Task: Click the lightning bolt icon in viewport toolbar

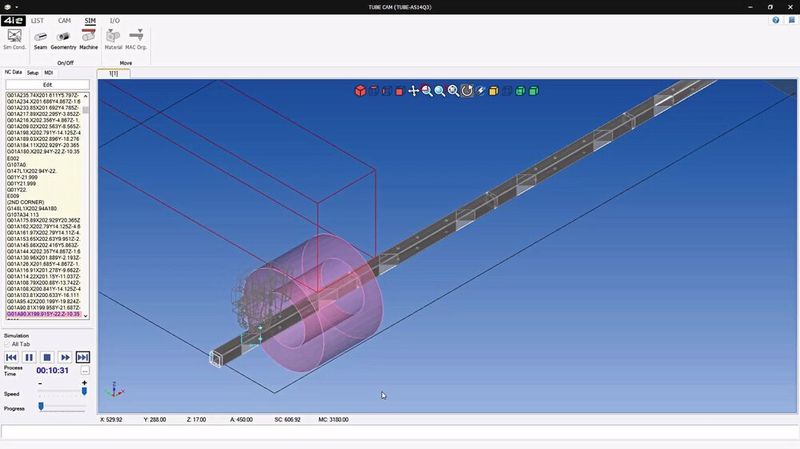Action: coord(480,91)
